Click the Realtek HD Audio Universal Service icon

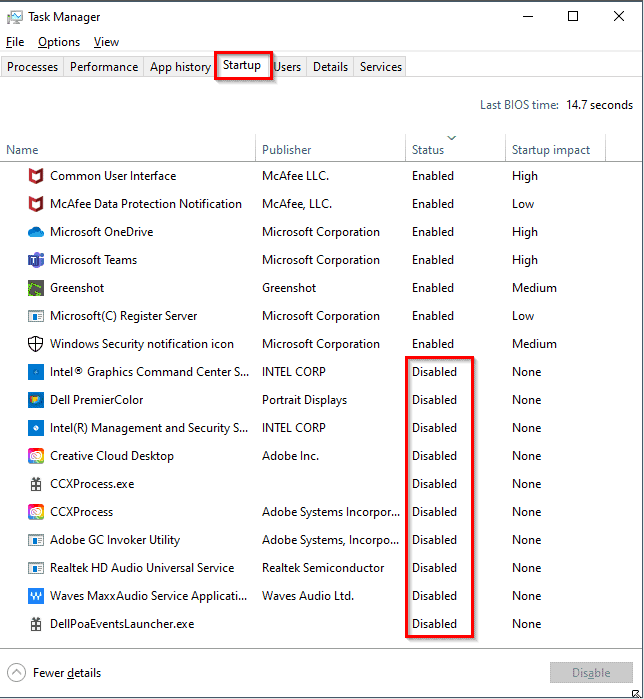click(36, 568)
